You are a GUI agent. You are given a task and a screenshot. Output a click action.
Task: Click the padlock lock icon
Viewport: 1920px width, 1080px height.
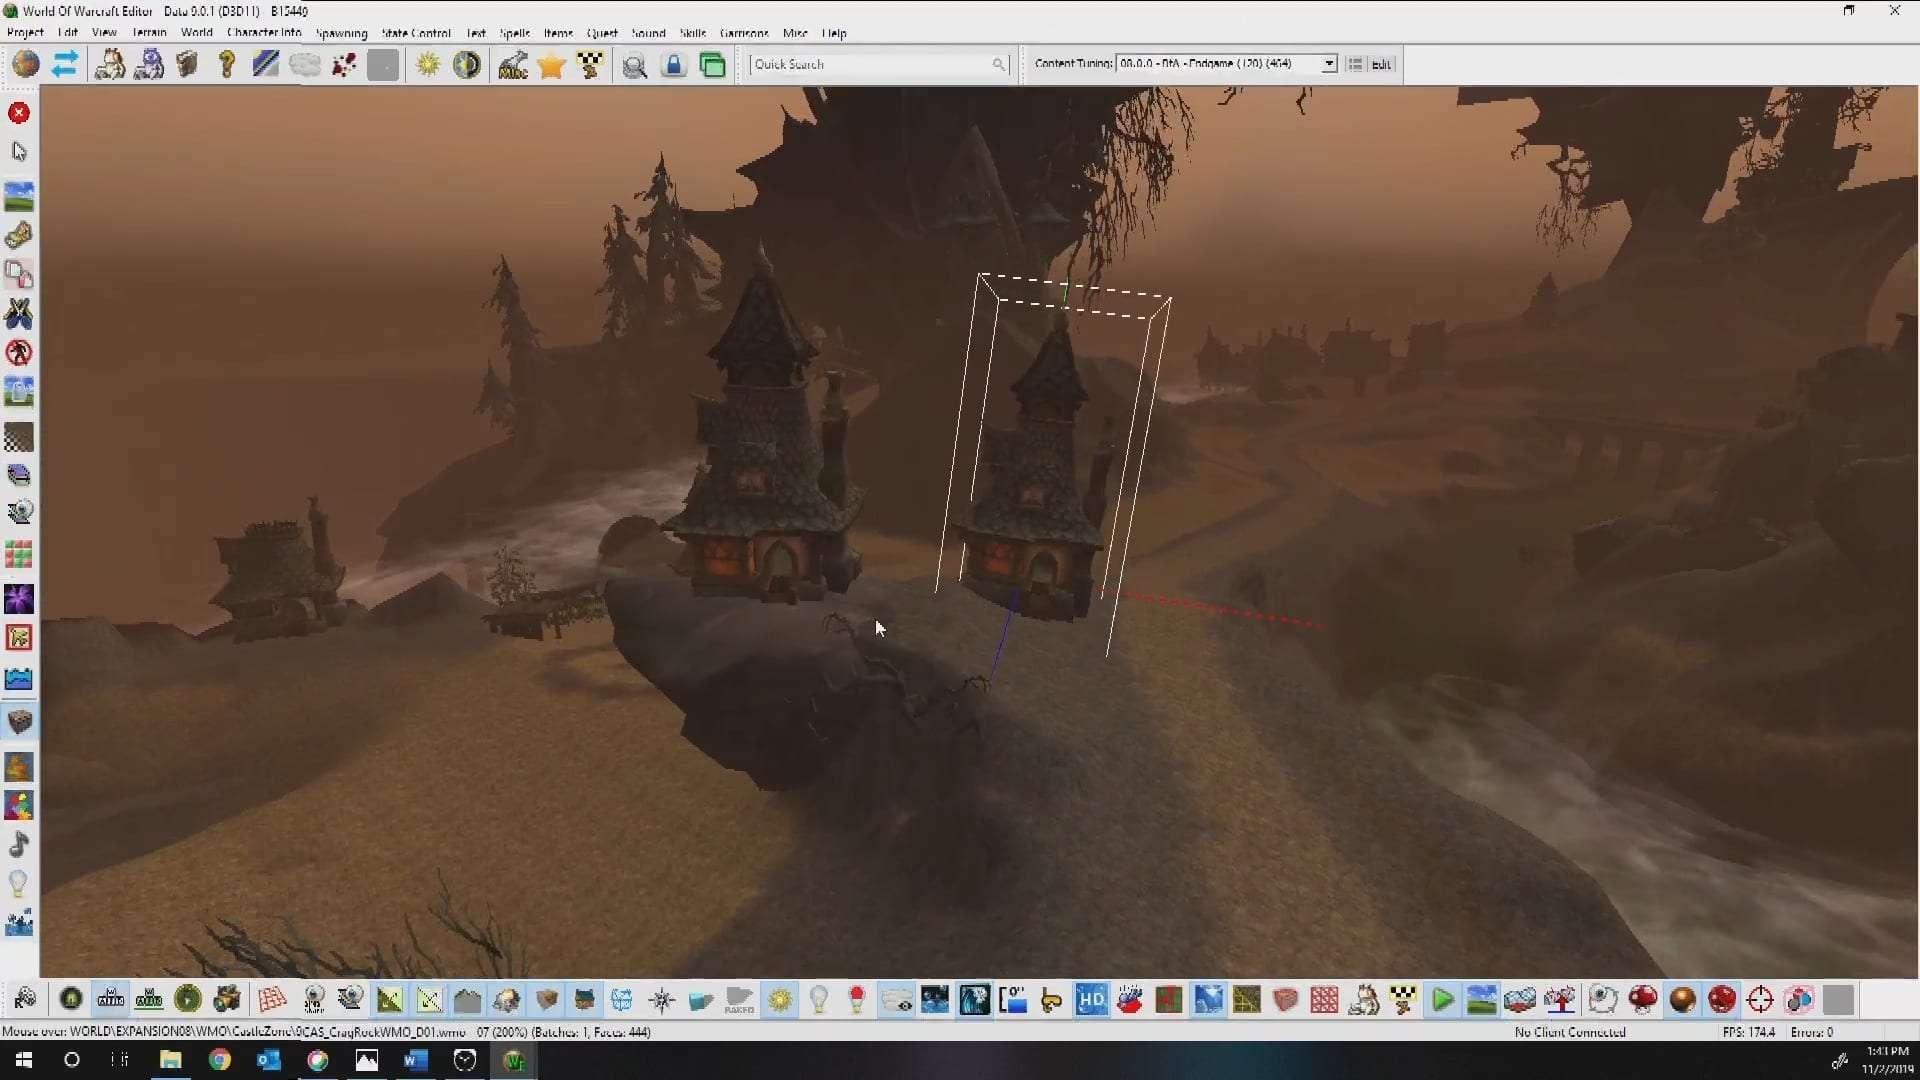674,66
